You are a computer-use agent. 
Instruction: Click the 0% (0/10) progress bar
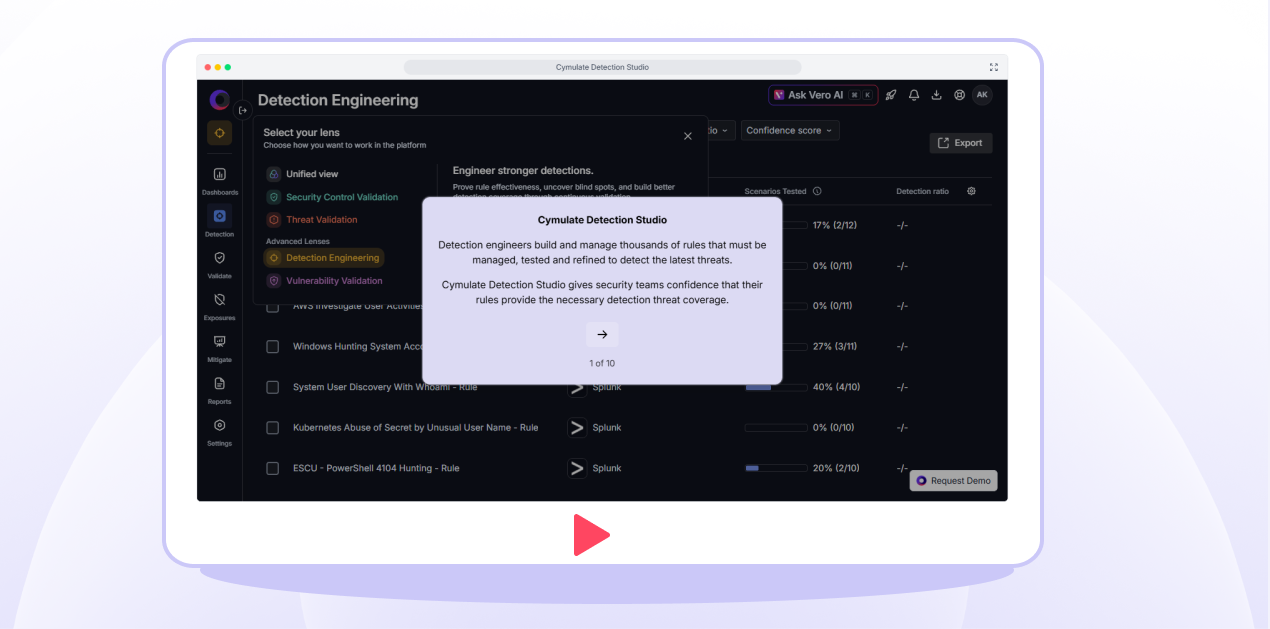[x=776, y=428]
